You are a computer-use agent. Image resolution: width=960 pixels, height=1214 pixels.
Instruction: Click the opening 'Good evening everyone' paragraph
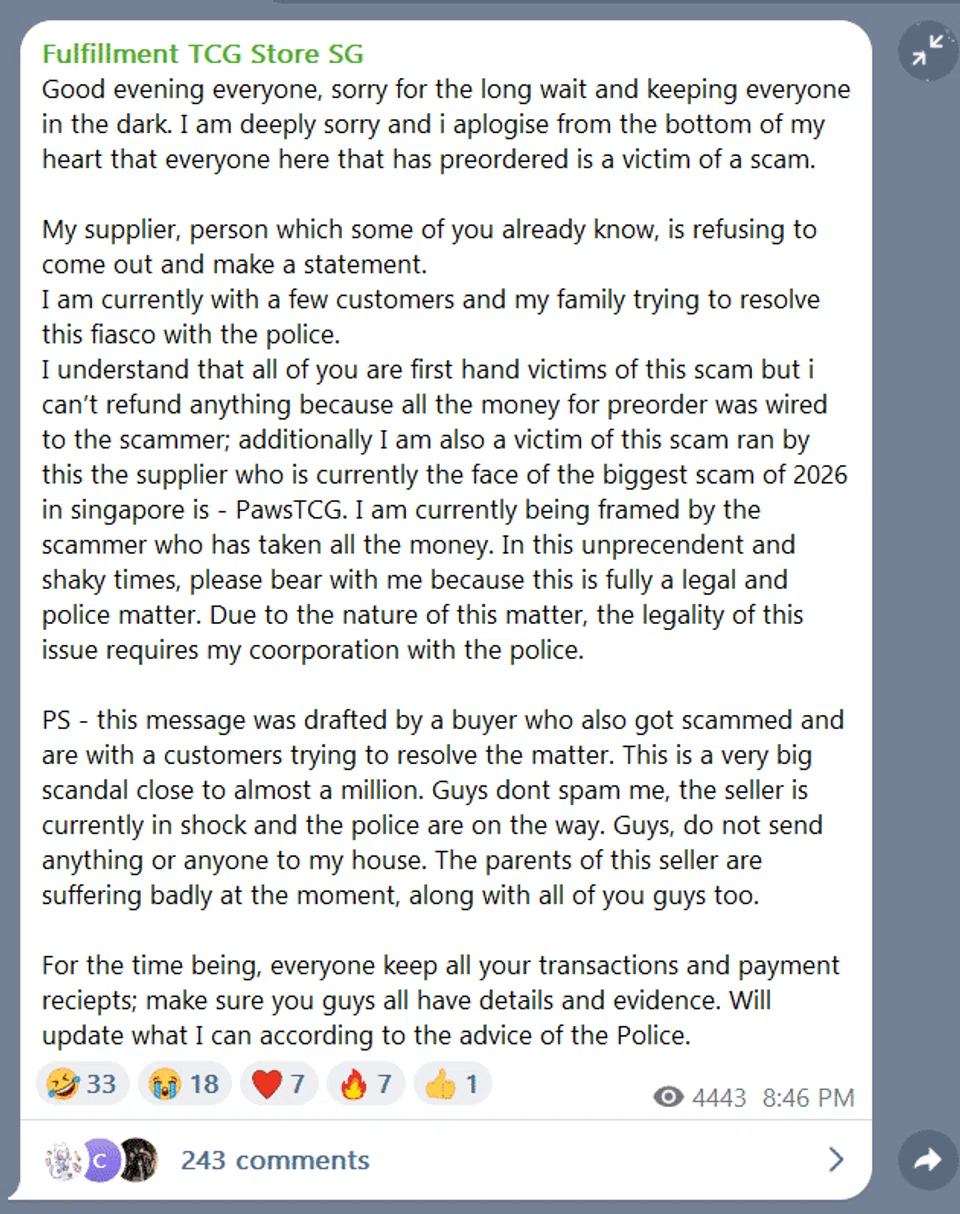tap(445, 124)
